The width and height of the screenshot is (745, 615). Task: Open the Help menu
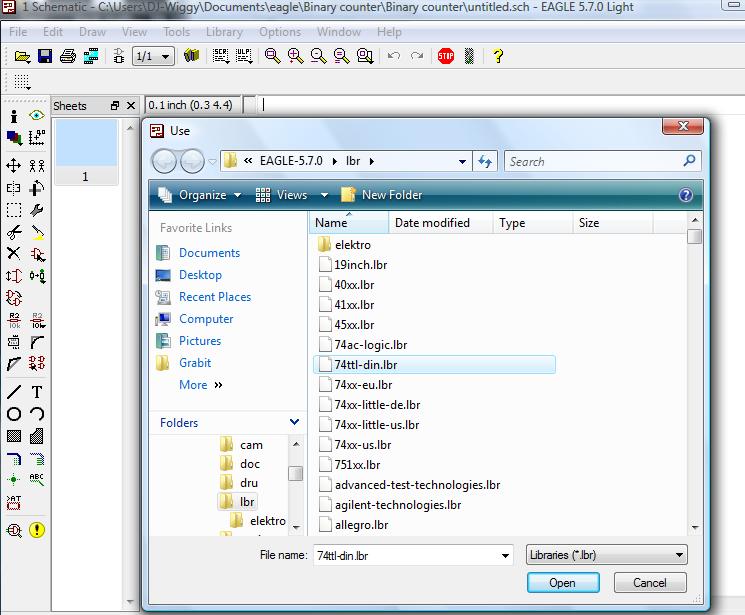tap(389, 32)
